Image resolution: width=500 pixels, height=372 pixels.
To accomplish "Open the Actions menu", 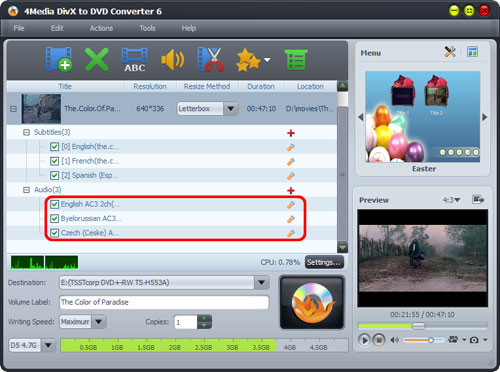I will point(101,28).
